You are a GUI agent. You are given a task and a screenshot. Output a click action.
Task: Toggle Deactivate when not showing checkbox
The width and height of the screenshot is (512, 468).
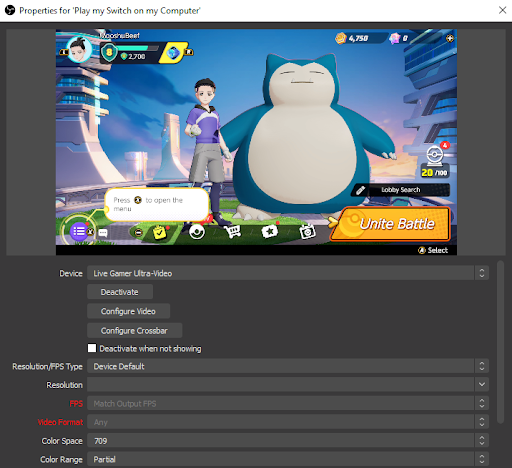(x=92, y=348)
